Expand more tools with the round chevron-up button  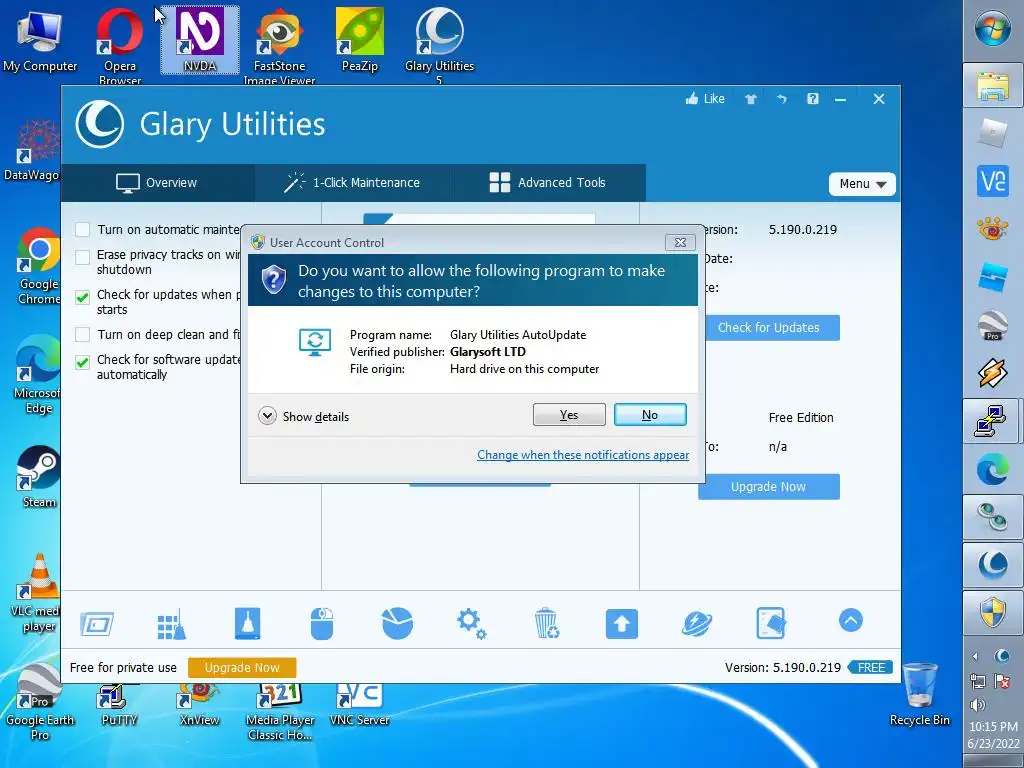(x=850, y=620)
